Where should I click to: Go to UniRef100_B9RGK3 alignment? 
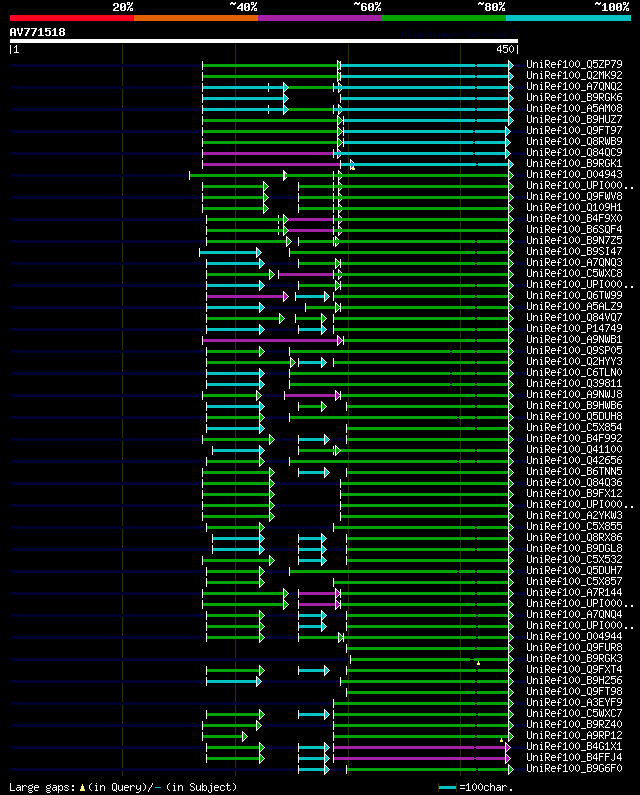574,658
